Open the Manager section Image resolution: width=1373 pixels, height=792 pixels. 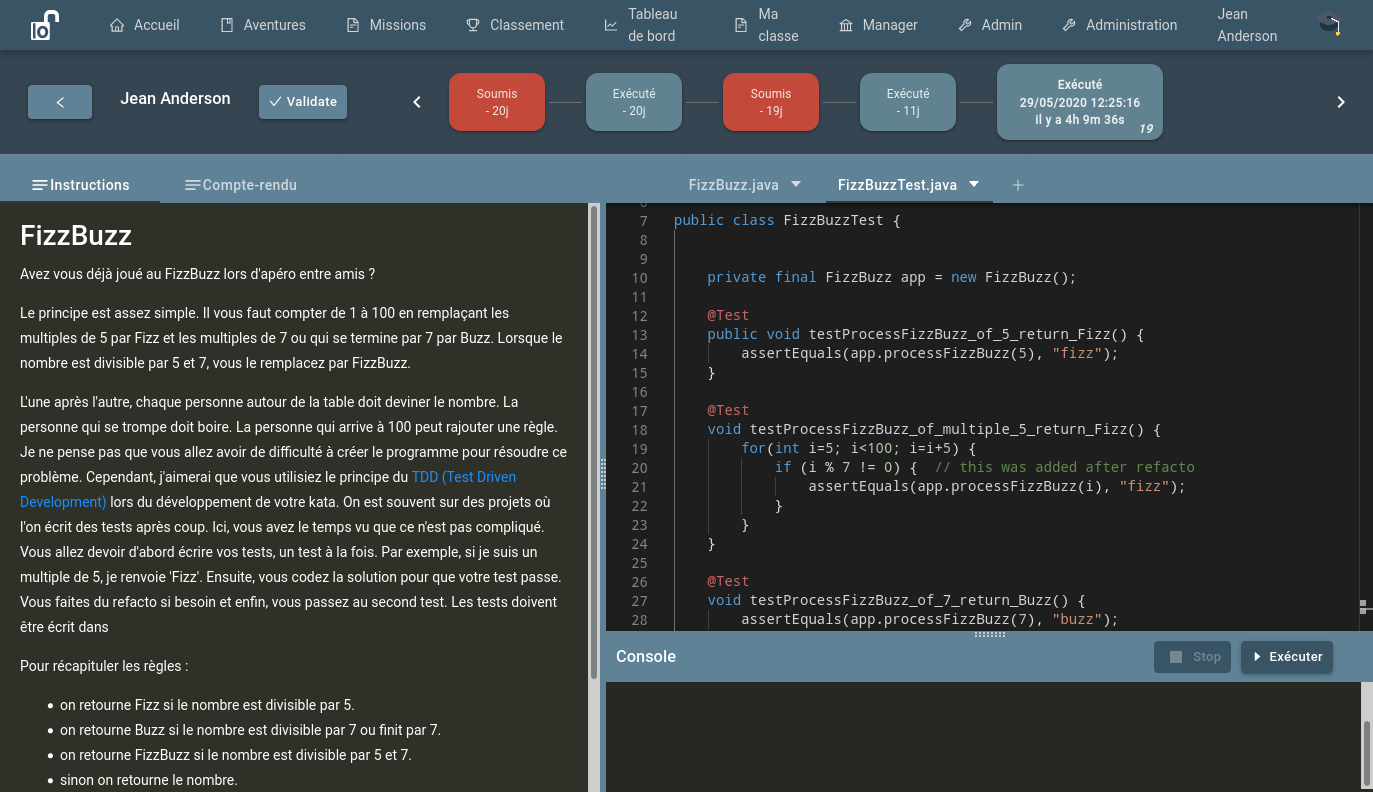878,25
